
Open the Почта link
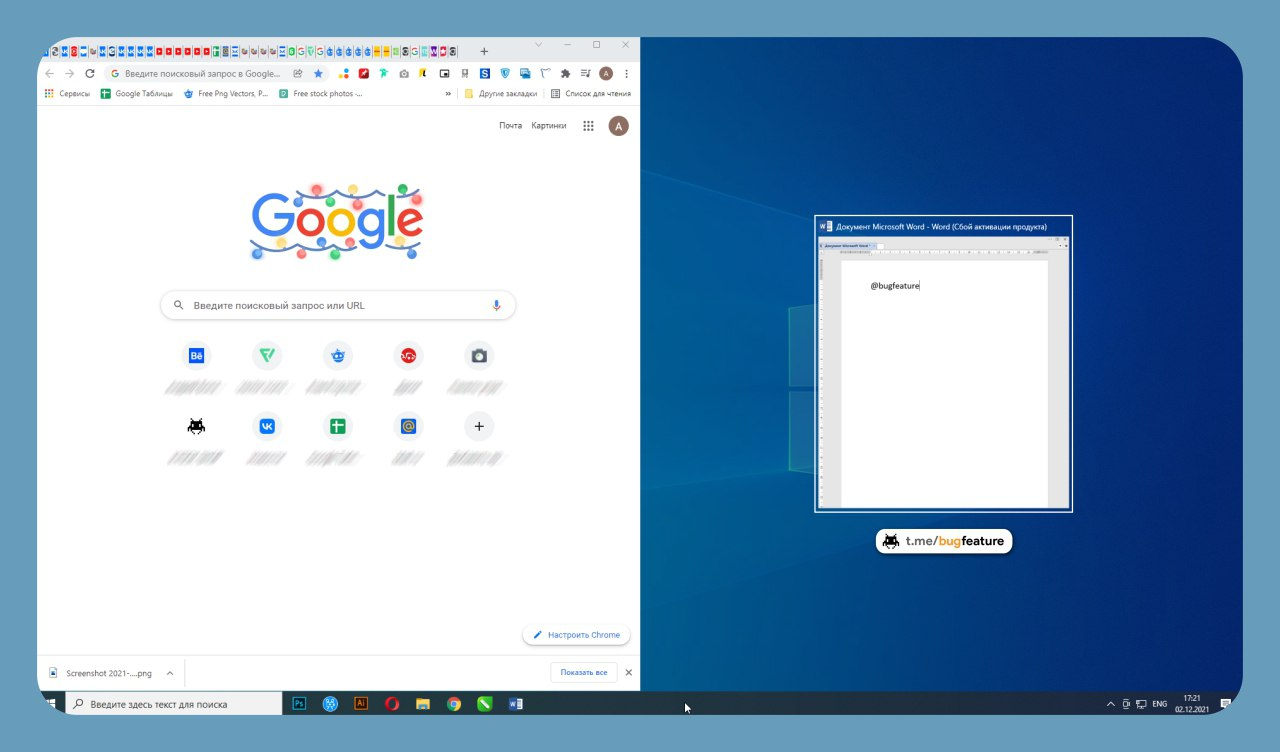tap(511, 126)
